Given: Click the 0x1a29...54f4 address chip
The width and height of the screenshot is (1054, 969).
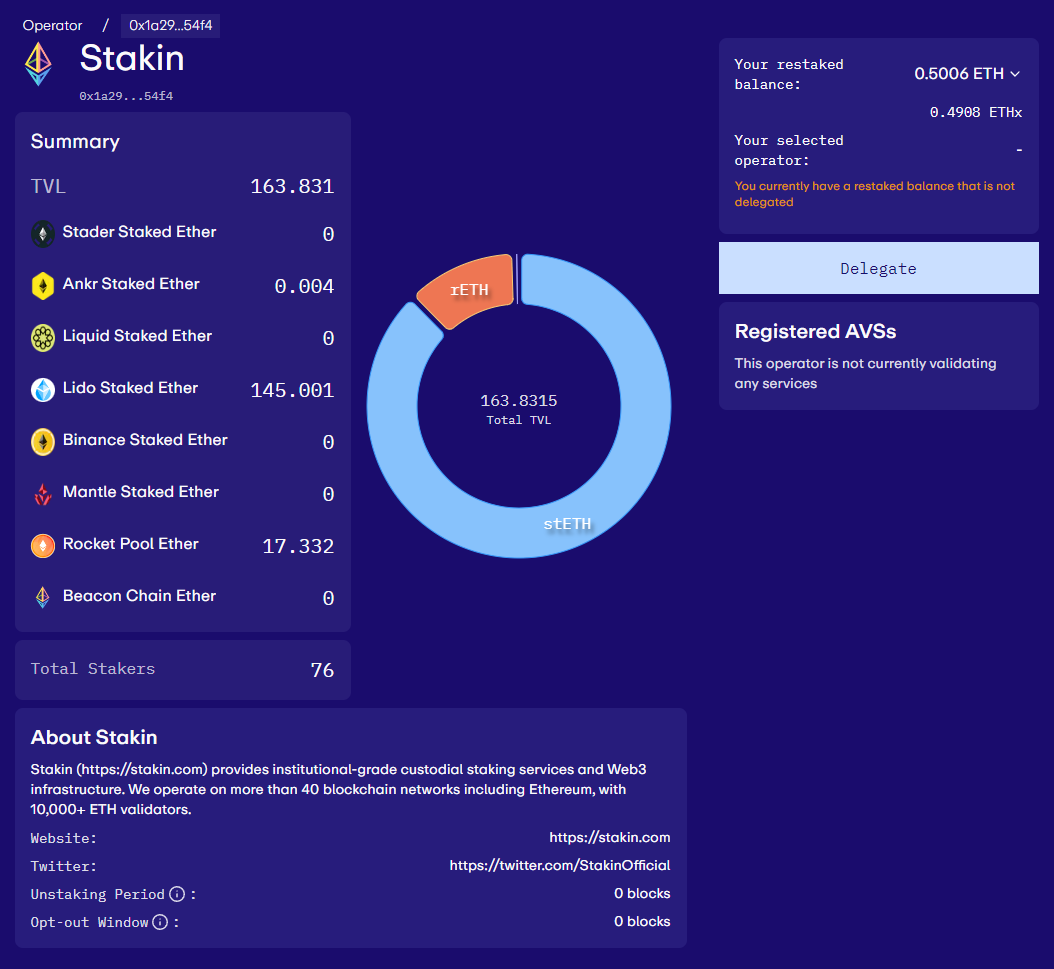Looking at the screenshot, I should pyautogui.click(x=170, y=25).
